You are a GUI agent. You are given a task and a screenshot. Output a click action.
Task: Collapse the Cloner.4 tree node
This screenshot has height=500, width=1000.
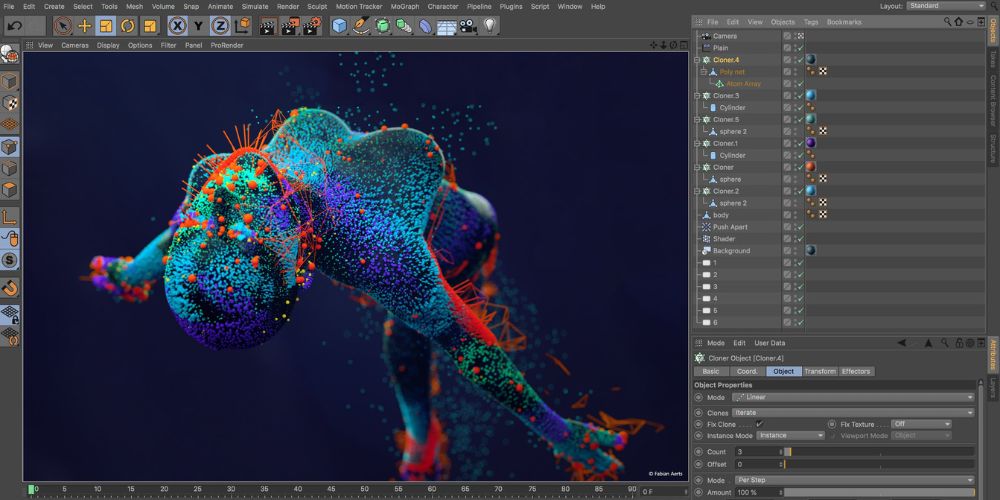[x=697, y=60]
